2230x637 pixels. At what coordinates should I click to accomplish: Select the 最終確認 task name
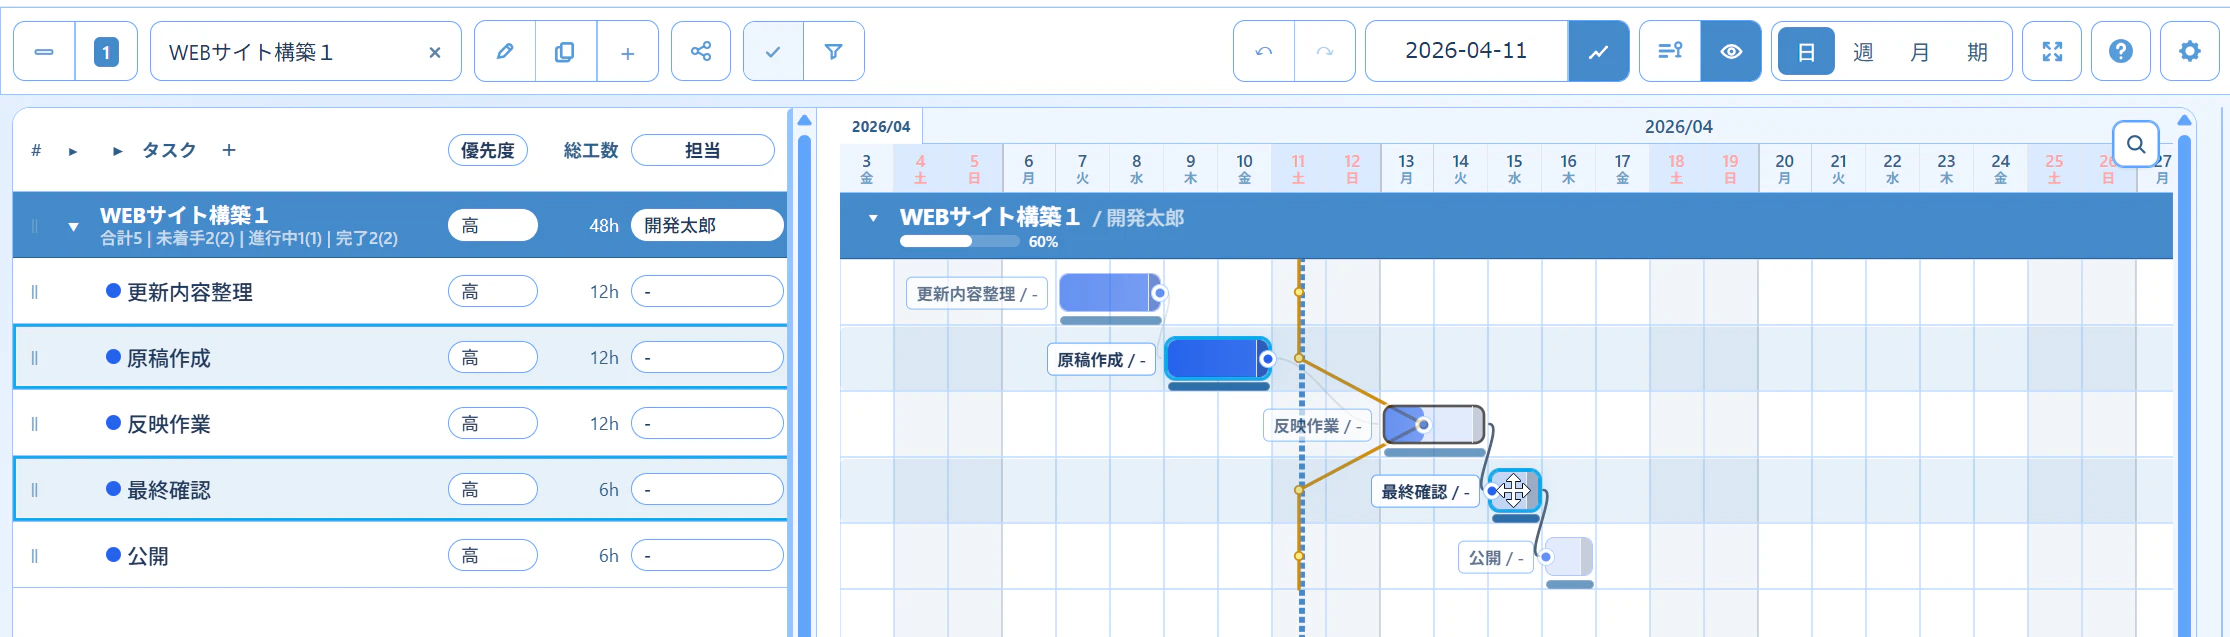[x=168, y=490]
